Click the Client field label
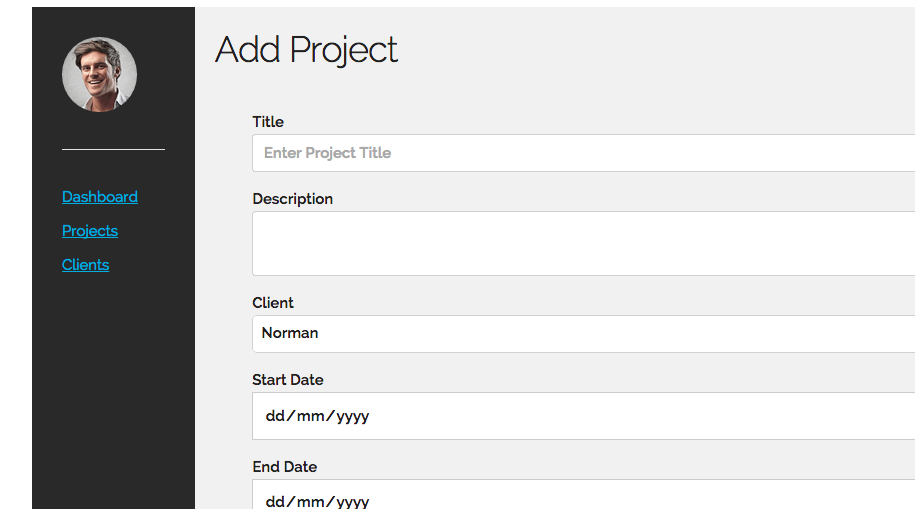 pyautogui.click(x=273, y=302)
